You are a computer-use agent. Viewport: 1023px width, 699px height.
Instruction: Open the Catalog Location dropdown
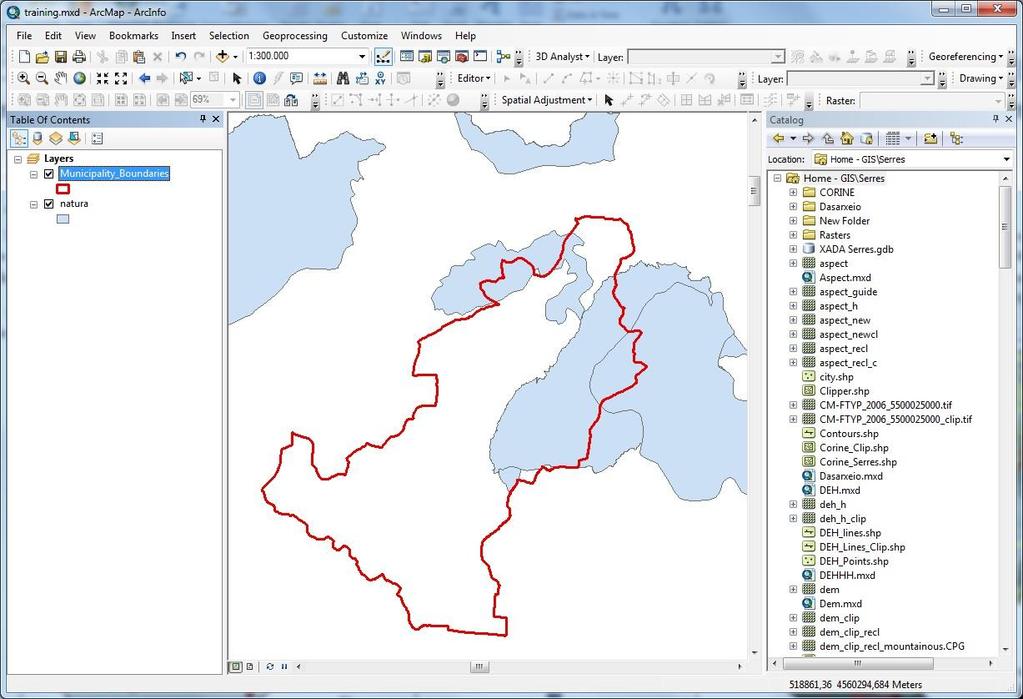[1007, 159]
